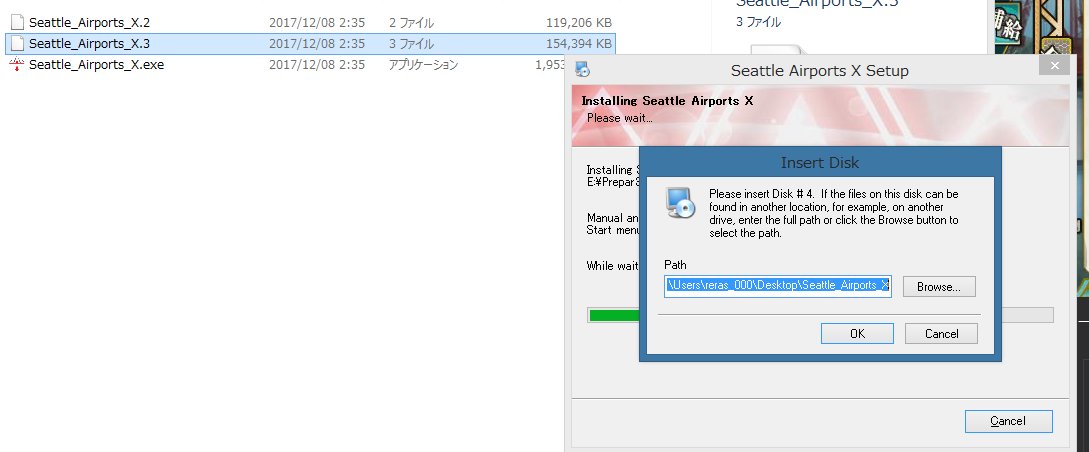This screenshot has height=452, width=1089.
Task: Select Seattle_Airports_X.exe in file list
Action: pos(96,65)
